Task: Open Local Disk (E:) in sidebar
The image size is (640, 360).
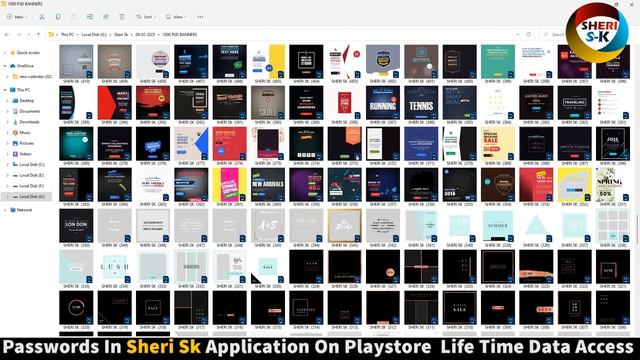Action: coord(32,175)
